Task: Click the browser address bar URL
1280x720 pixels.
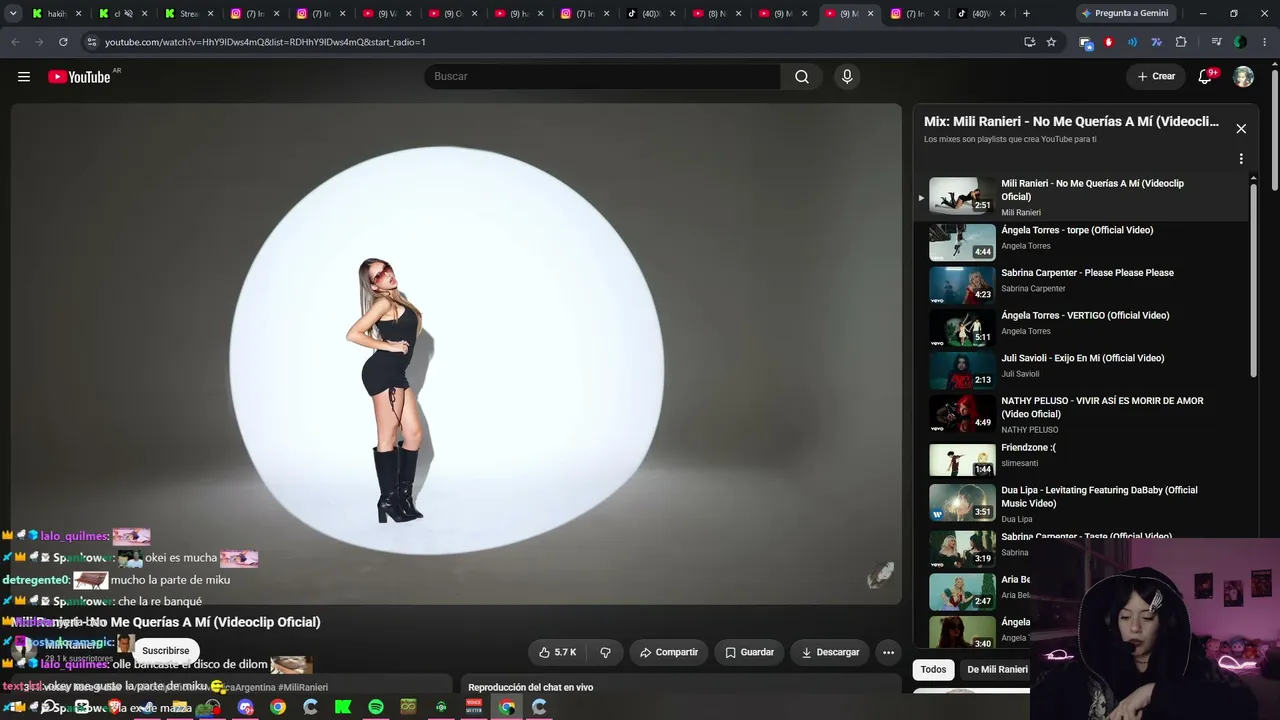Action: coord(265,42)
